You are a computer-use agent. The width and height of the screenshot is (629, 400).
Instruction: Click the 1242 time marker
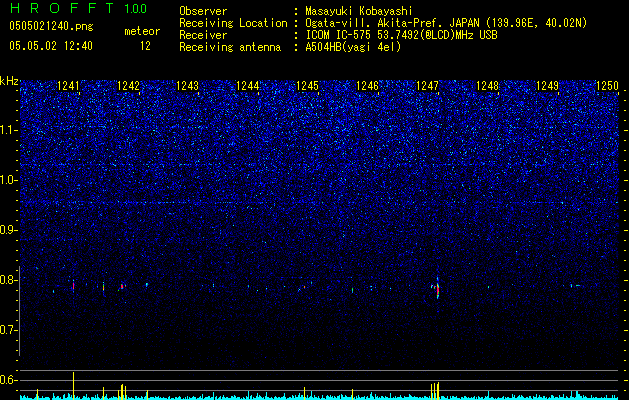point(128,85)
